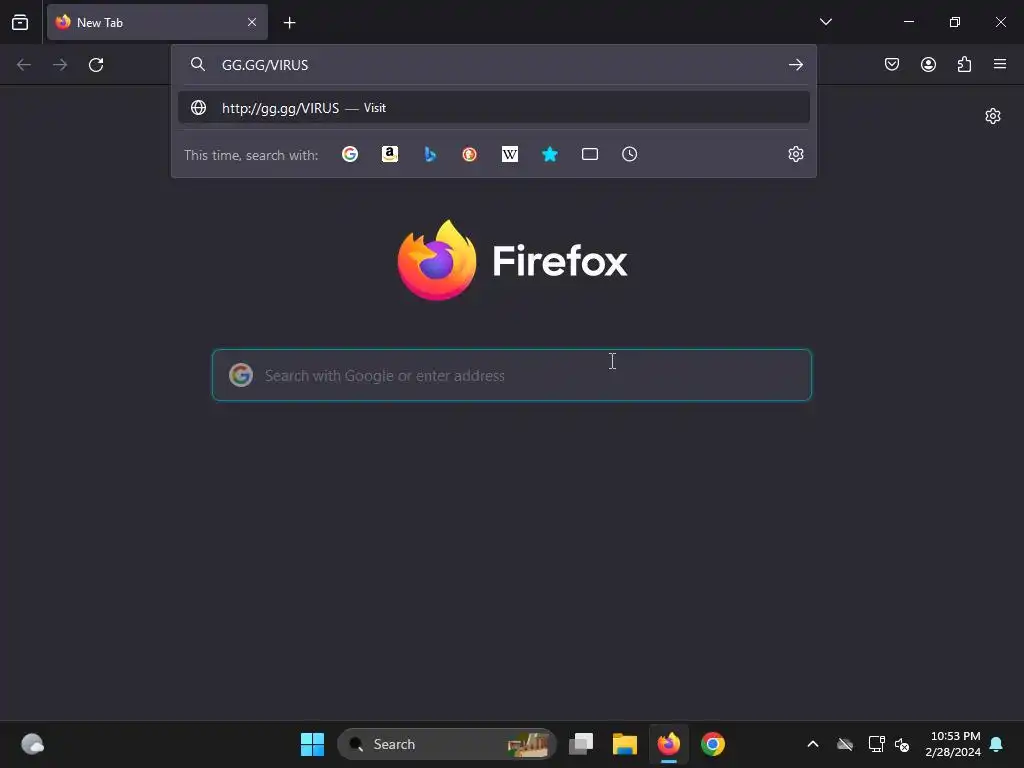Select the New Tab tab

[157, 22]
